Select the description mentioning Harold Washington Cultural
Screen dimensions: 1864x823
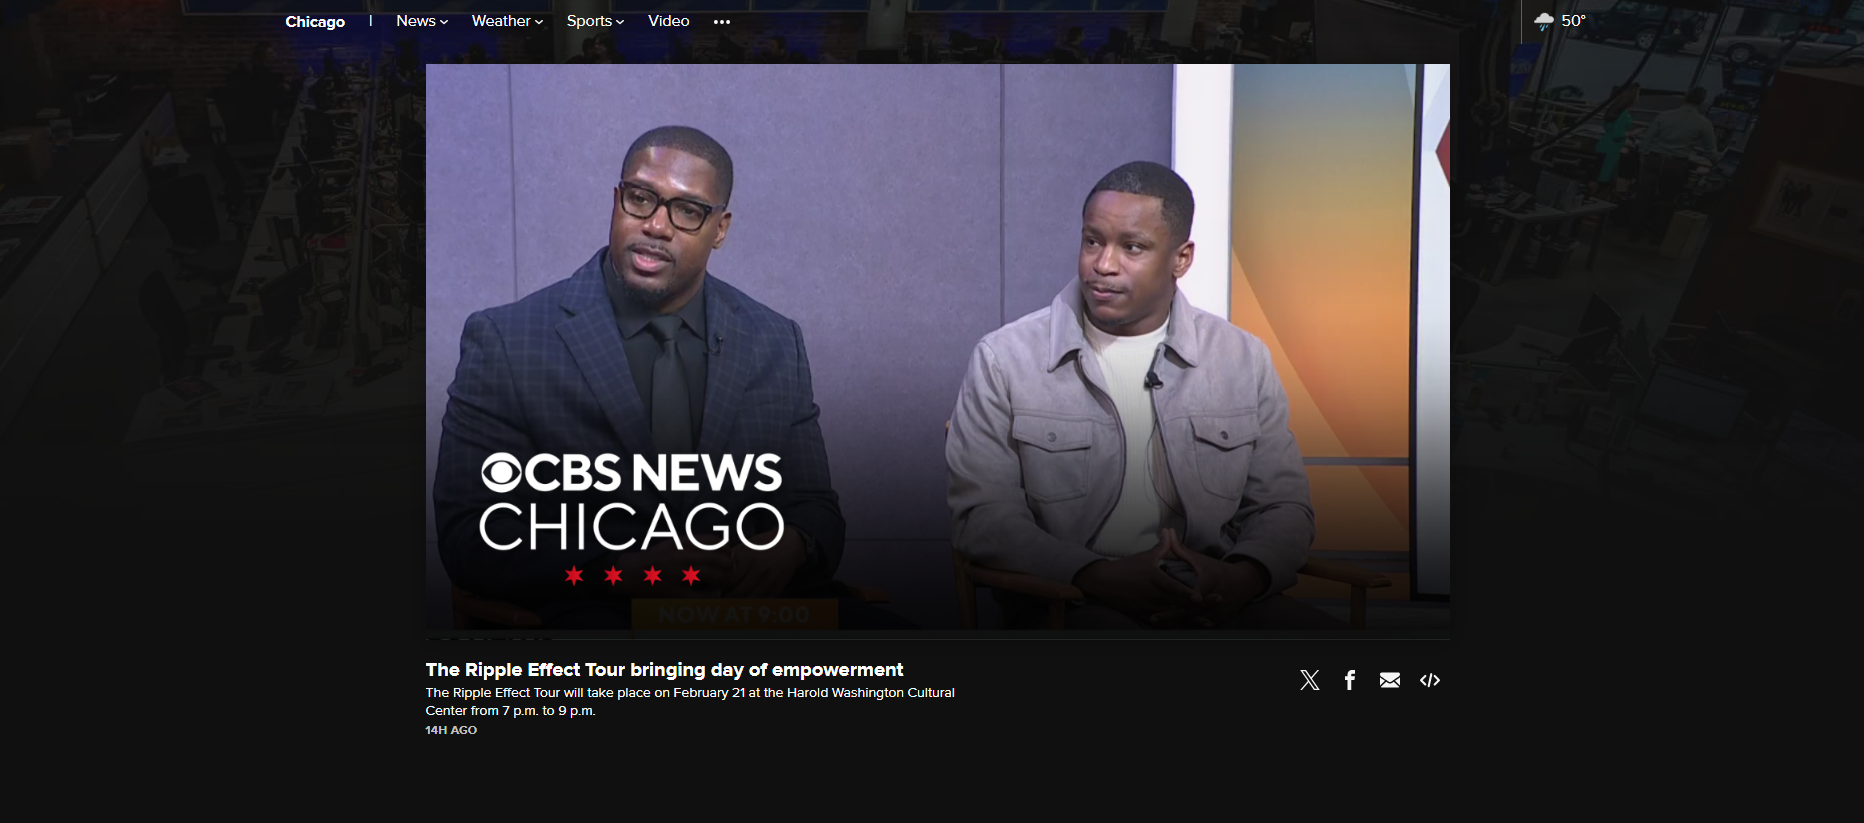click(690, 701)
